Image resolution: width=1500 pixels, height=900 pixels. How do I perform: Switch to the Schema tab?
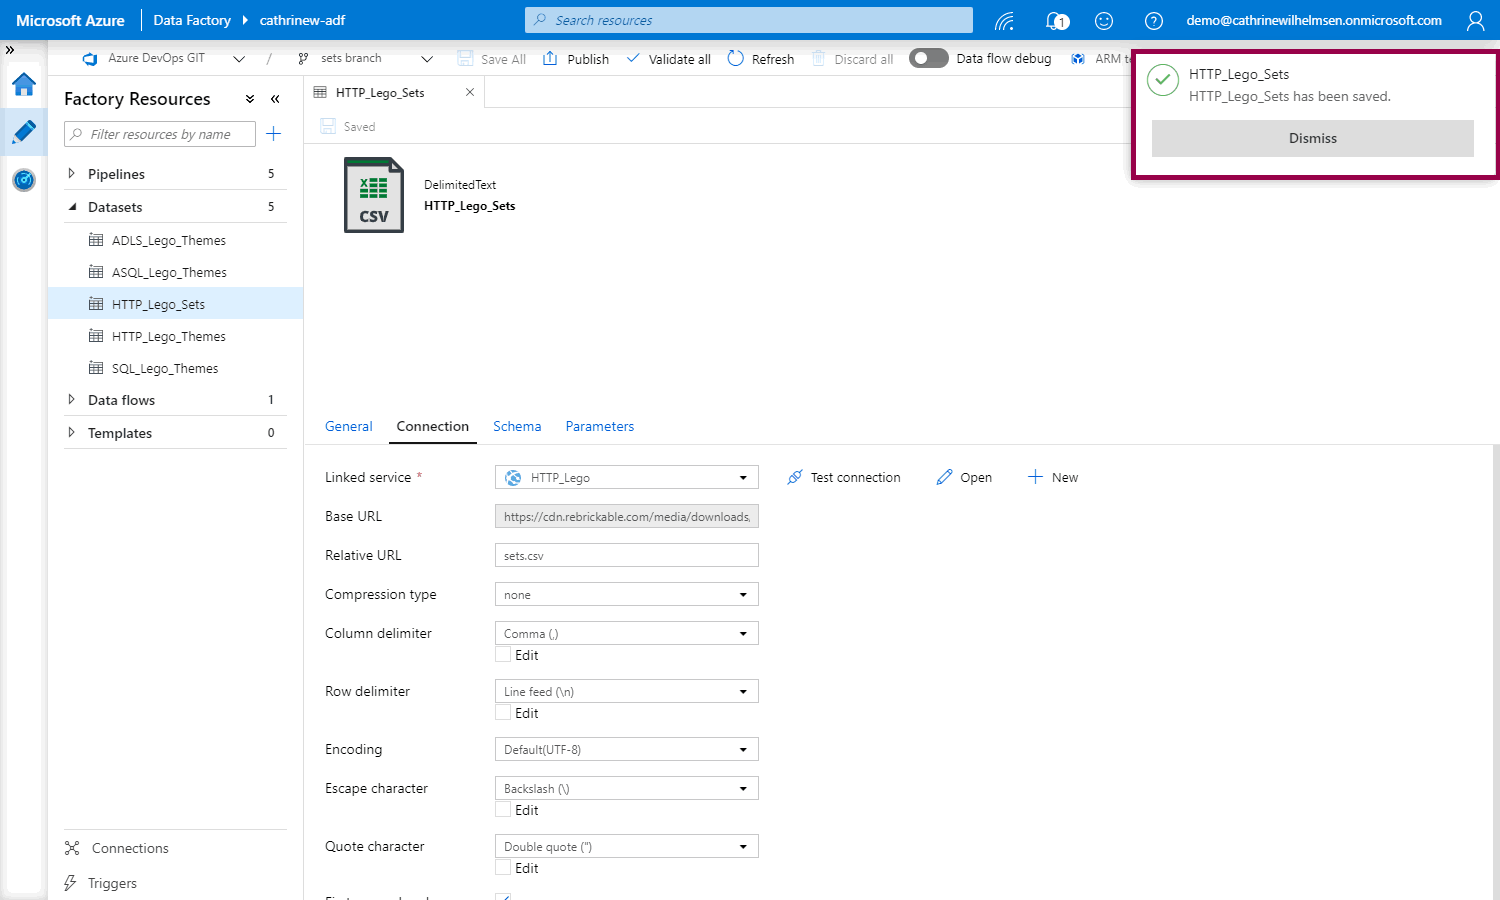coord(517,426)
